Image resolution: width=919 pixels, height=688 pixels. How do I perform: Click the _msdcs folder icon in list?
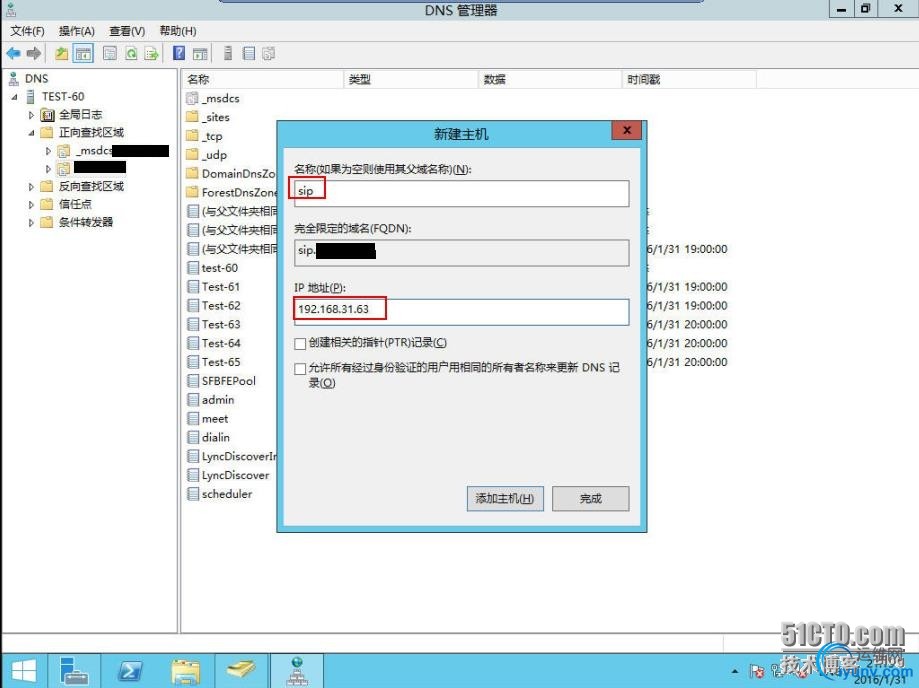[192, 98]
